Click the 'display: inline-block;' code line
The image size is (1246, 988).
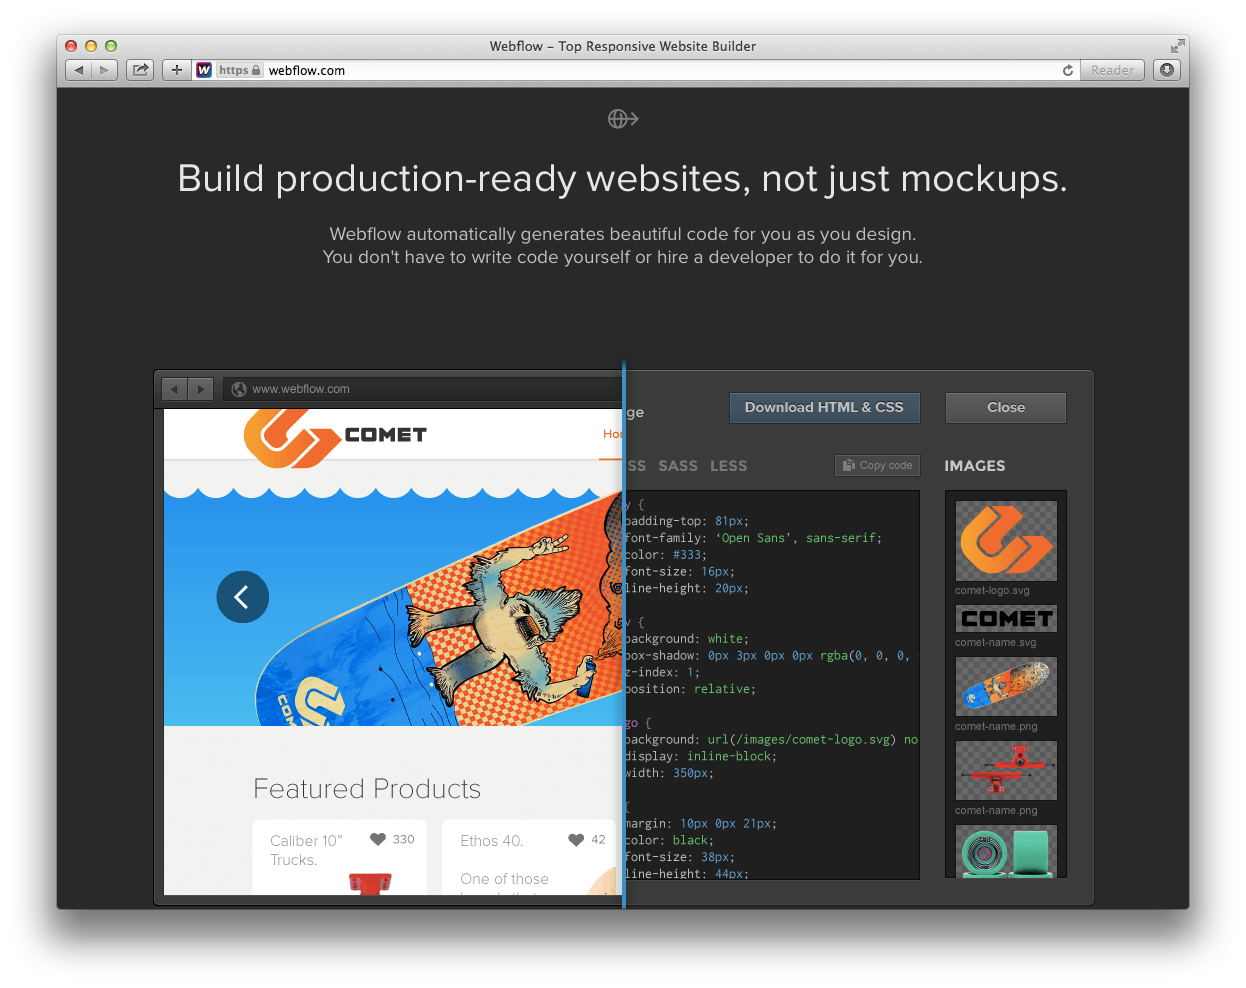(701, 756)
